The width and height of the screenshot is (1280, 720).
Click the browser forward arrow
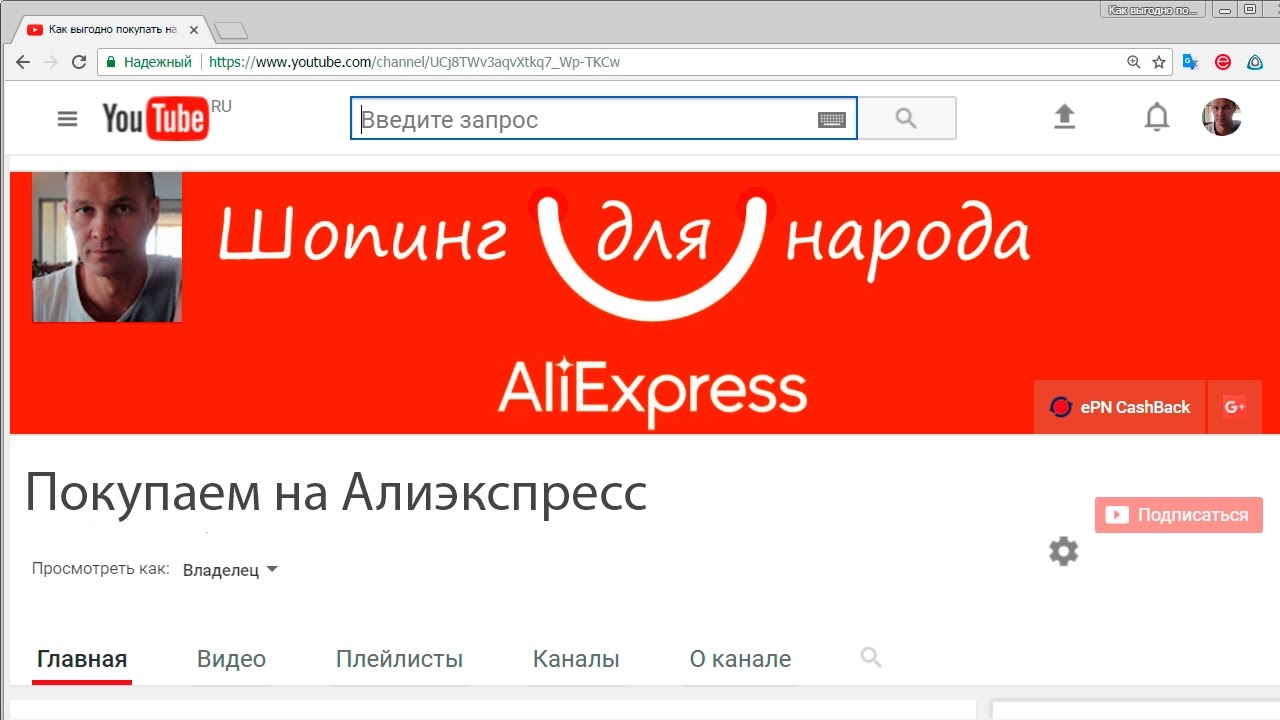51,62
